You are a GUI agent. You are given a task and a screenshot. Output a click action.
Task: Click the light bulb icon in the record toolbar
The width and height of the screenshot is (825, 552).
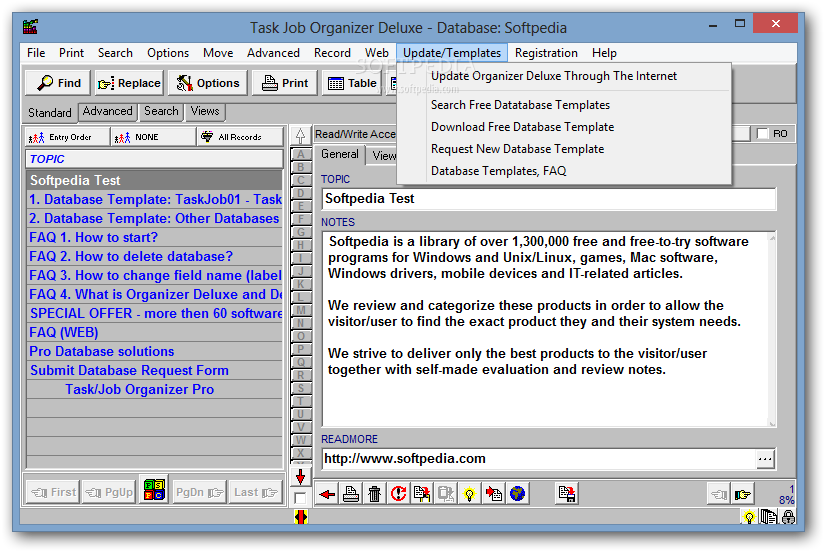point(469,494)
